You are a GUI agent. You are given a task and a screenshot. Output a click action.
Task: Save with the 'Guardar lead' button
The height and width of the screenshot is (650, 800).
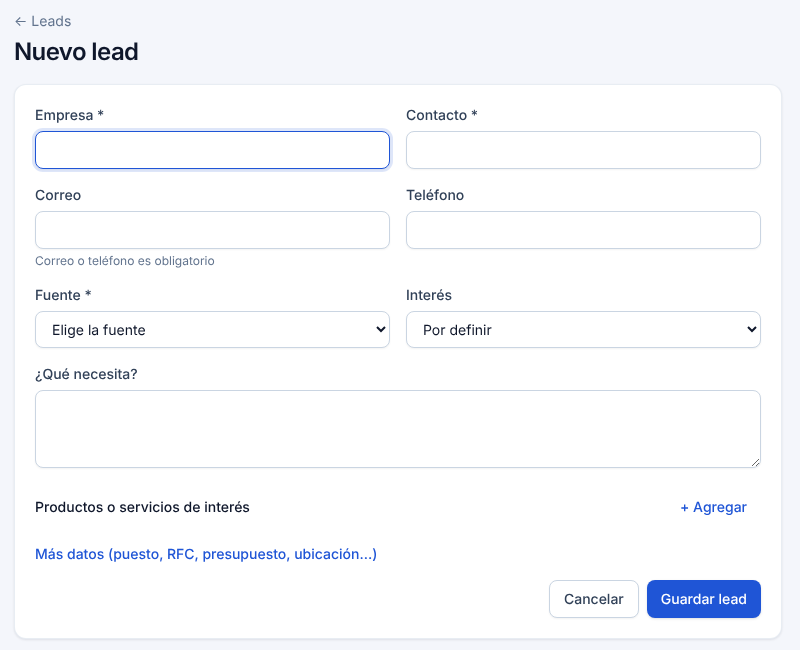[x=704, y=599]
